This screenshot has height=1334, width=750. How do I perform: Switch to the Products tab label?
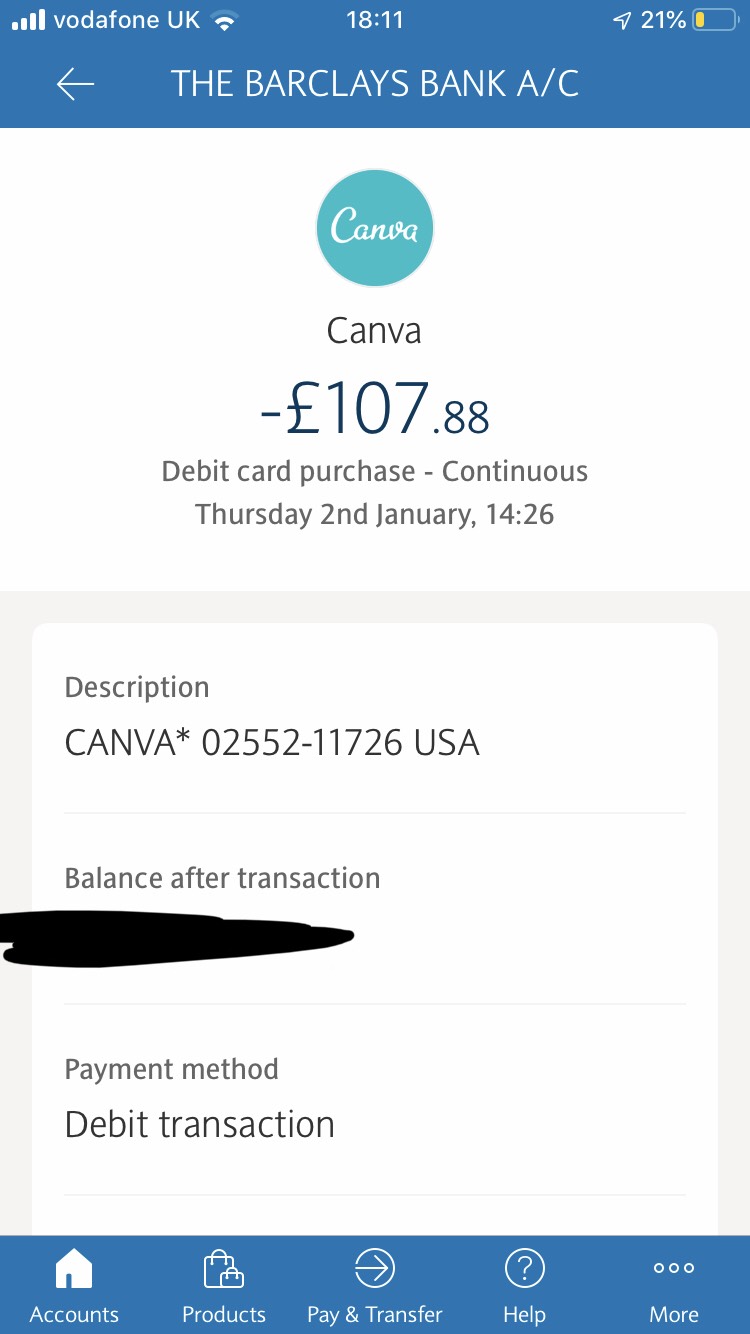223,1314
